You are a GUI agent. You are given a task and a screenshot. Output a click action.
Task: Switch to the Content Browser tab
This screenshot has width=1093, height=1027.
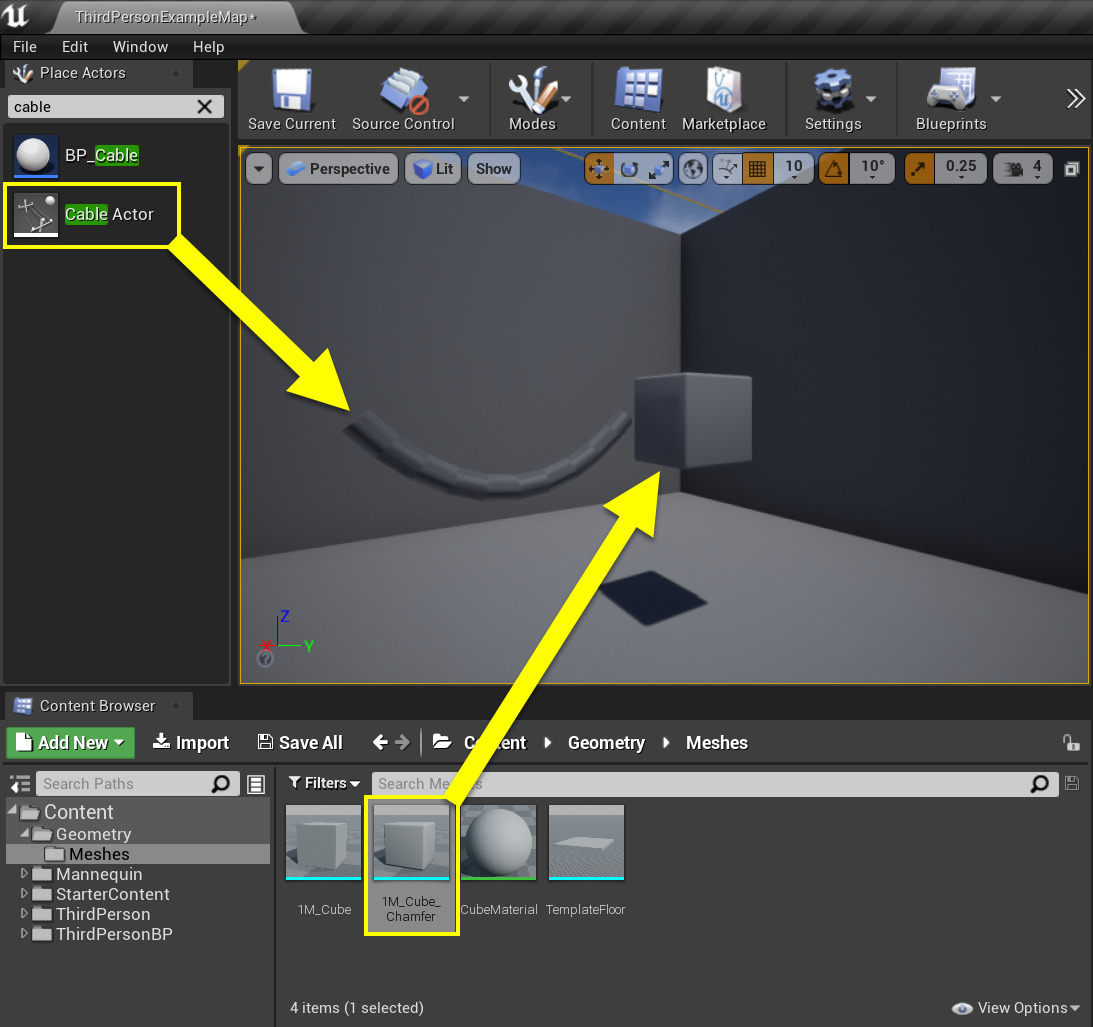click(x=97, y=706)
